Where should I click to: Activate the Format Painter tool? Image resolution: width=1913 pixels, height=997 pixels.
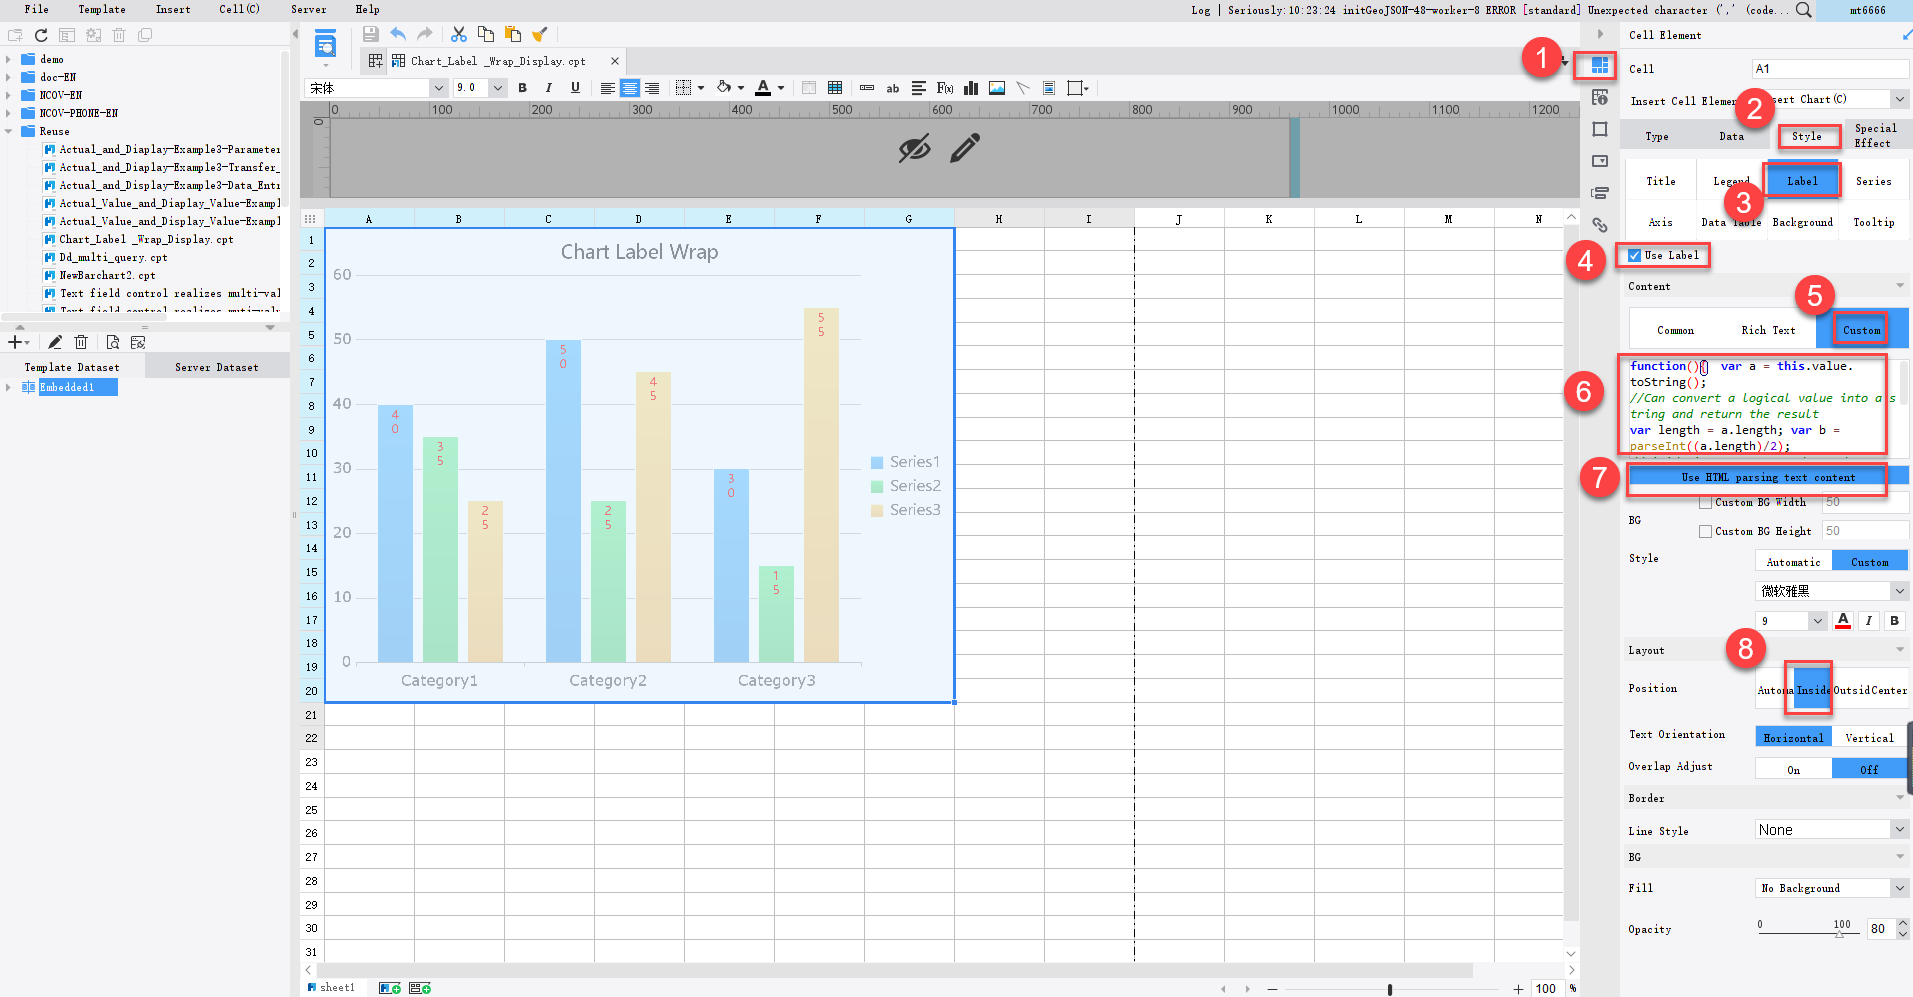[x=541, y=33]
